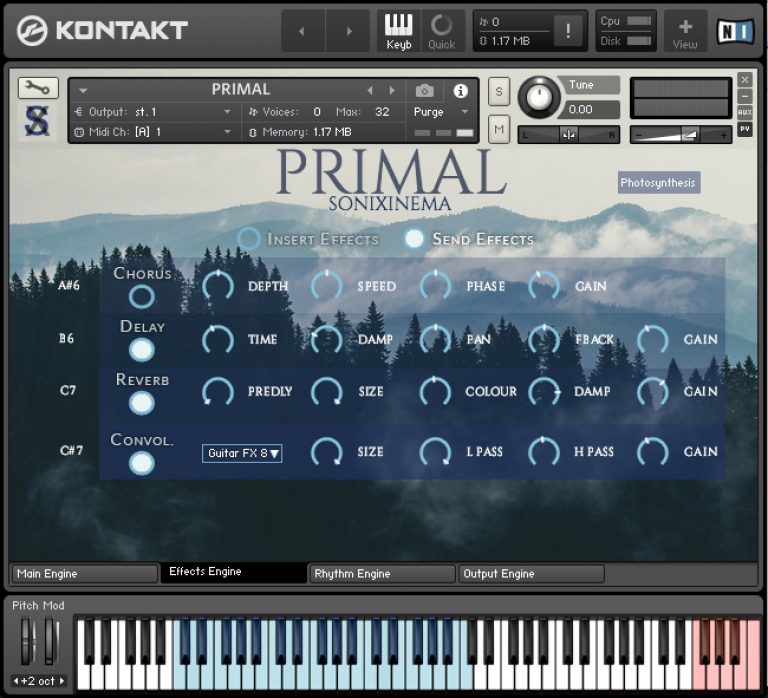This screenshot has height=698, width=768.
Task: Select the Send Effects radio button
Action: [x=414, y=239]
